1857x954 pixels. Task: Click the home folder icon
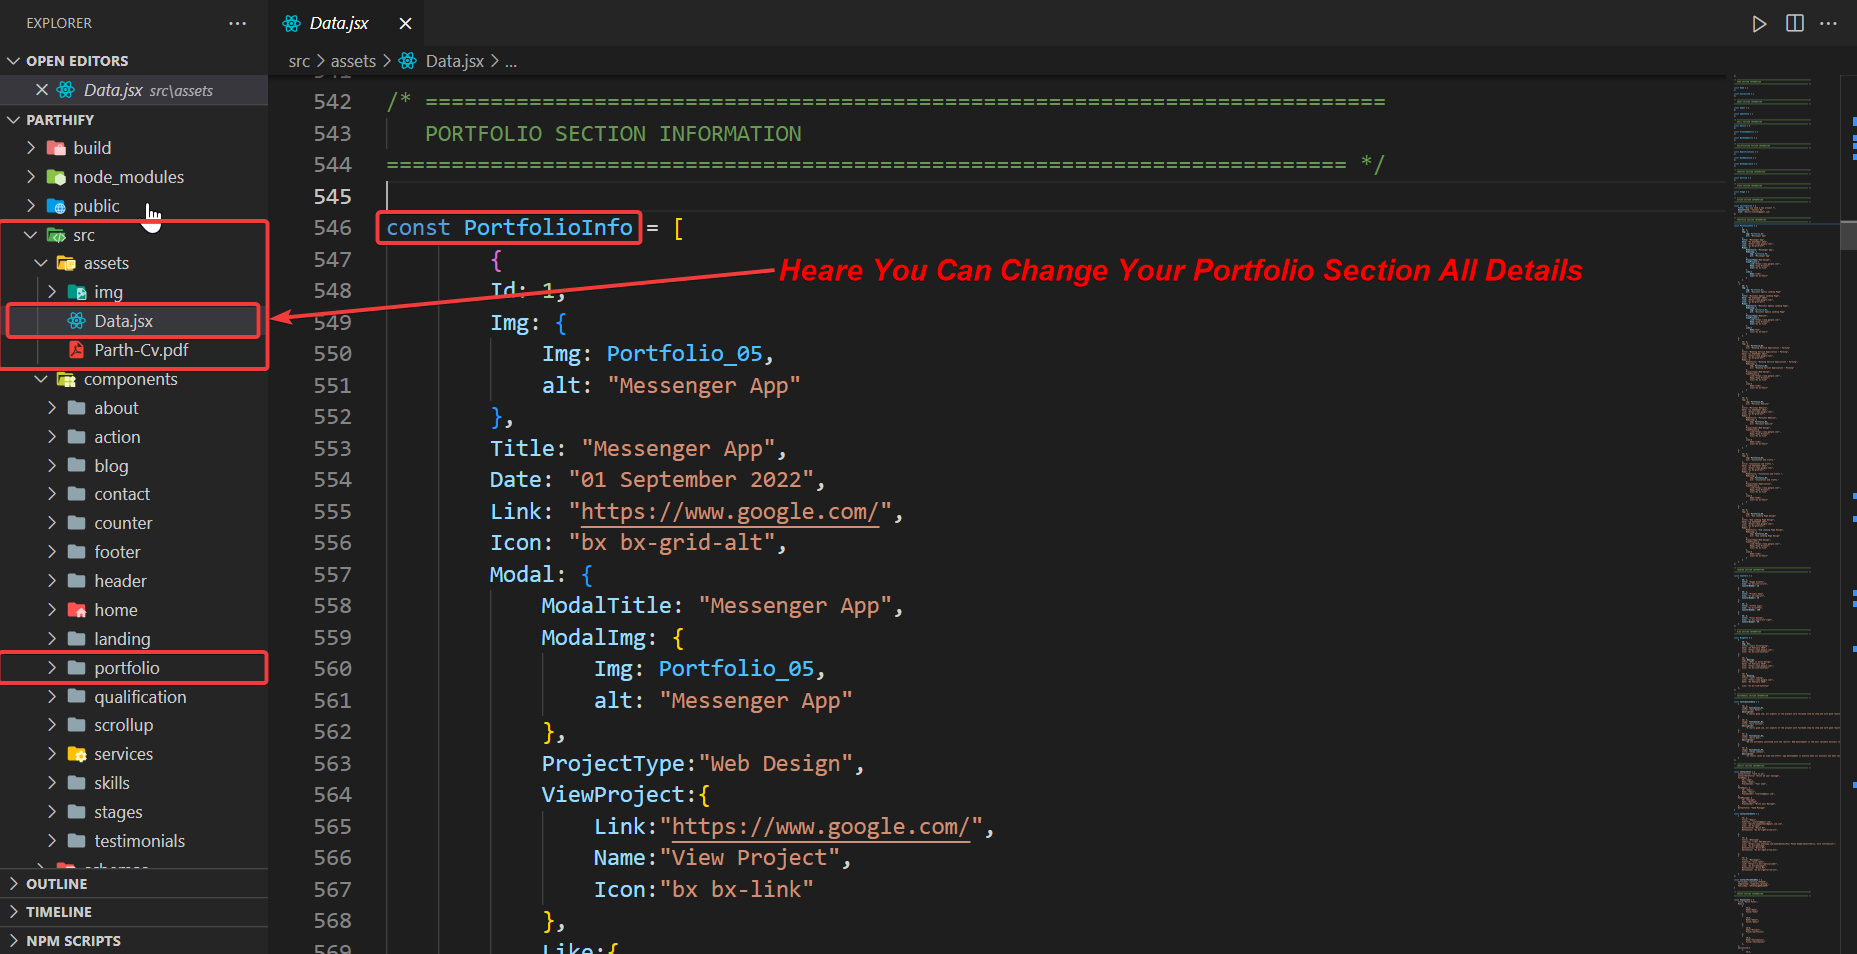(76, 610)
